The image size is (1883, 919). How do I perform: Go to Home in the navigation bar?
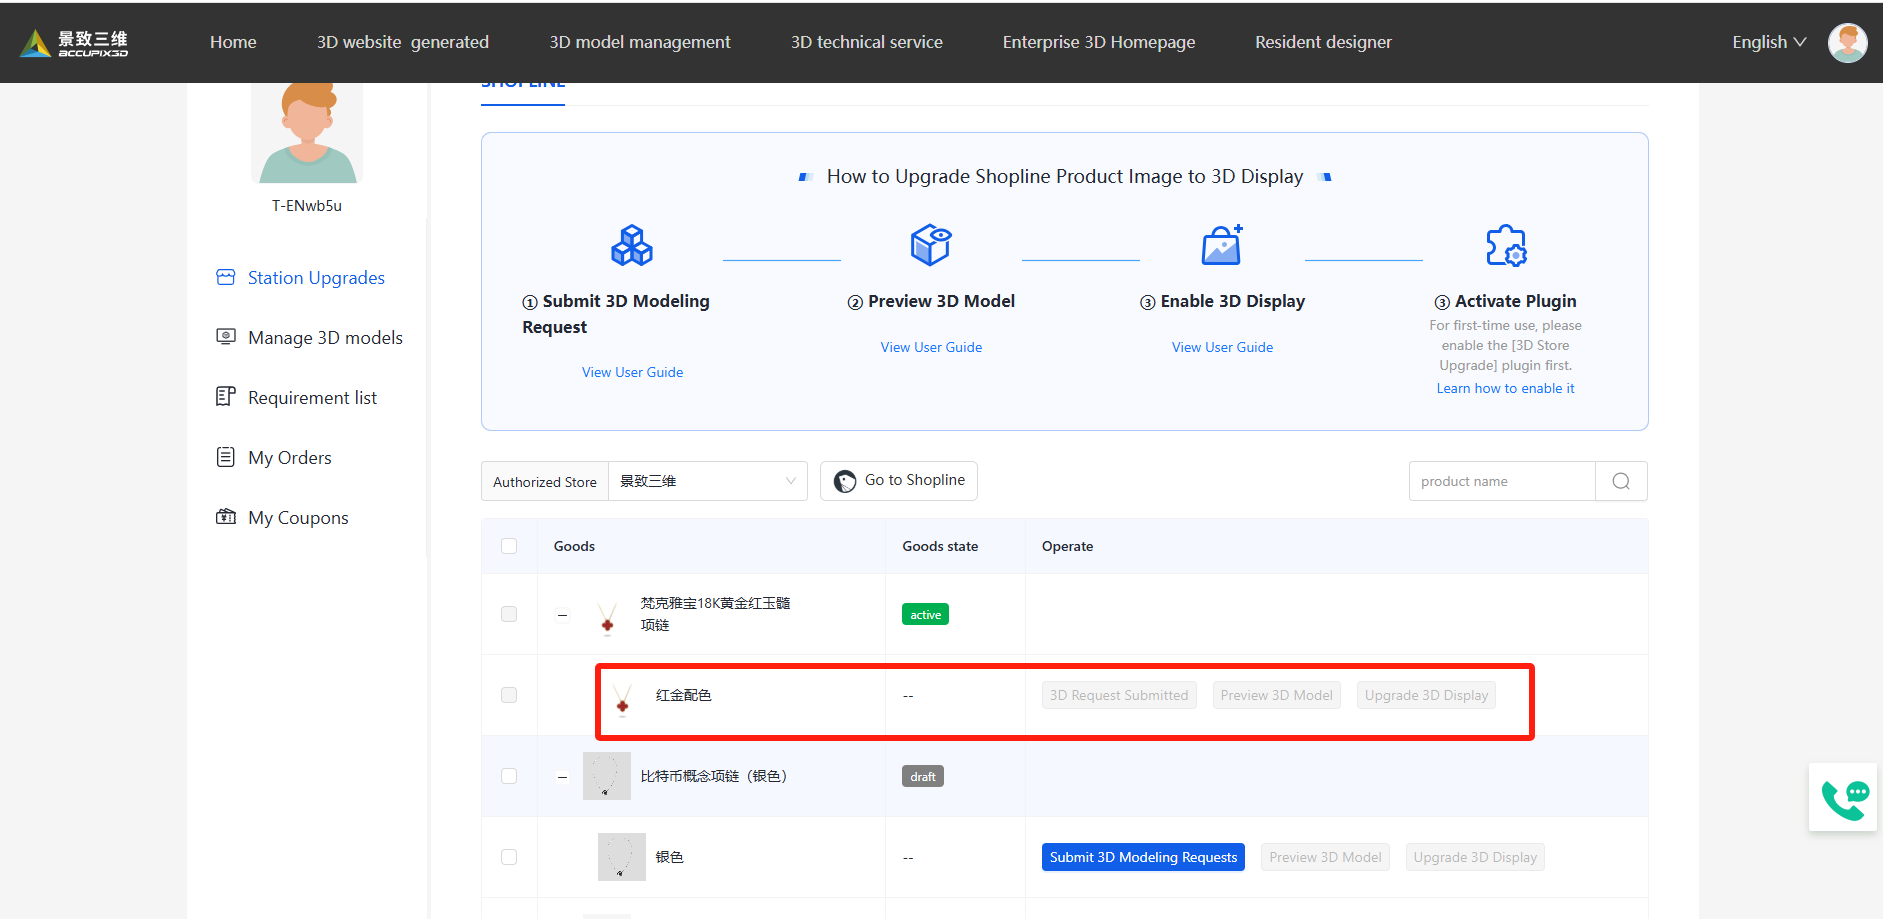point(233,42)
